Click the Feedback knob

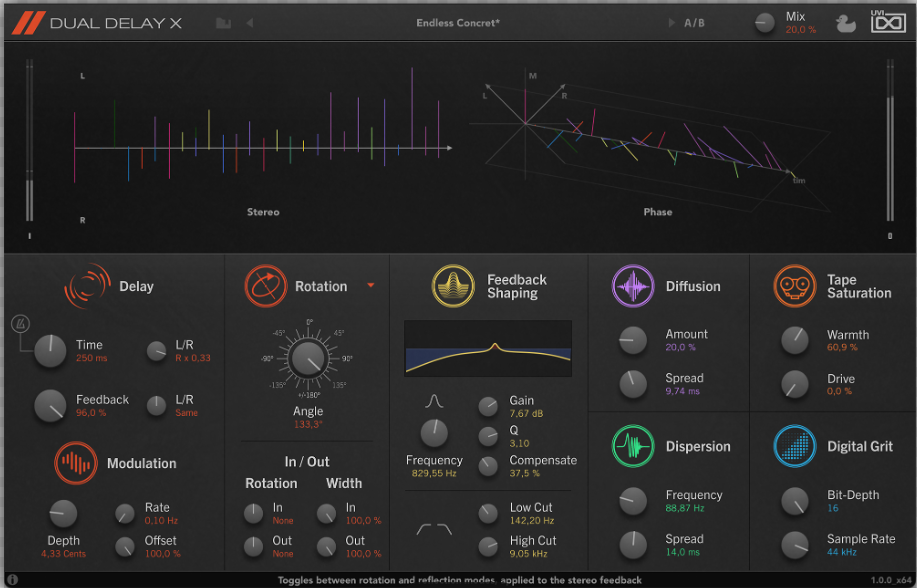tap(50, 406)
